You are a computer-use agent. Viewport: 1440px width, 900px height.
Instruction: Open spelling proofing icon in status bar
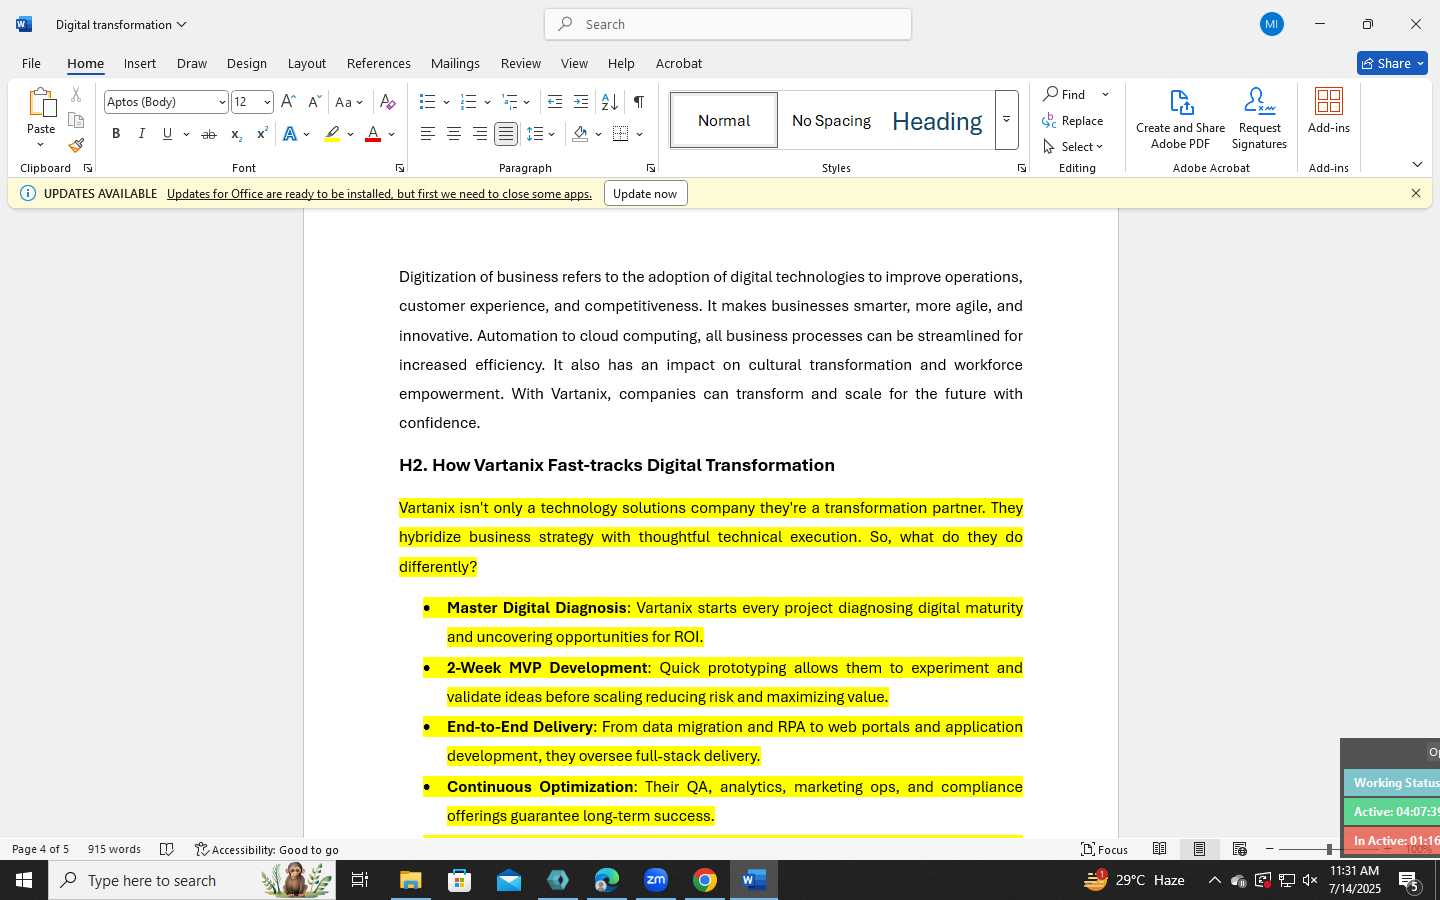coord(167,849)
